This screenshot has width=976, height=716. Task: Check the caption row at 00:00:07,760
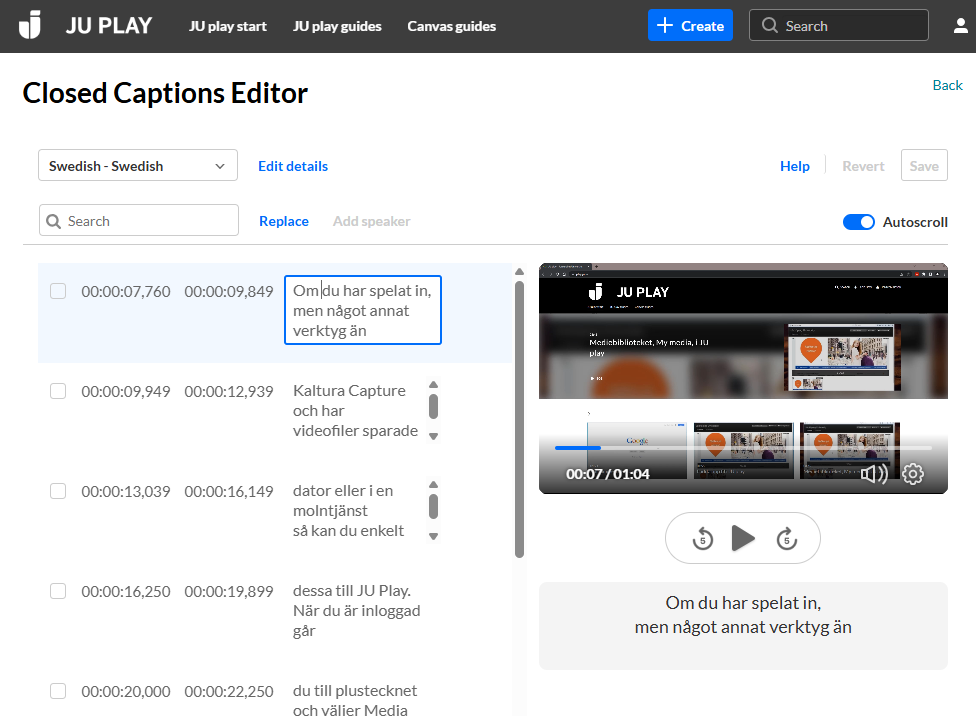point(58,291)
